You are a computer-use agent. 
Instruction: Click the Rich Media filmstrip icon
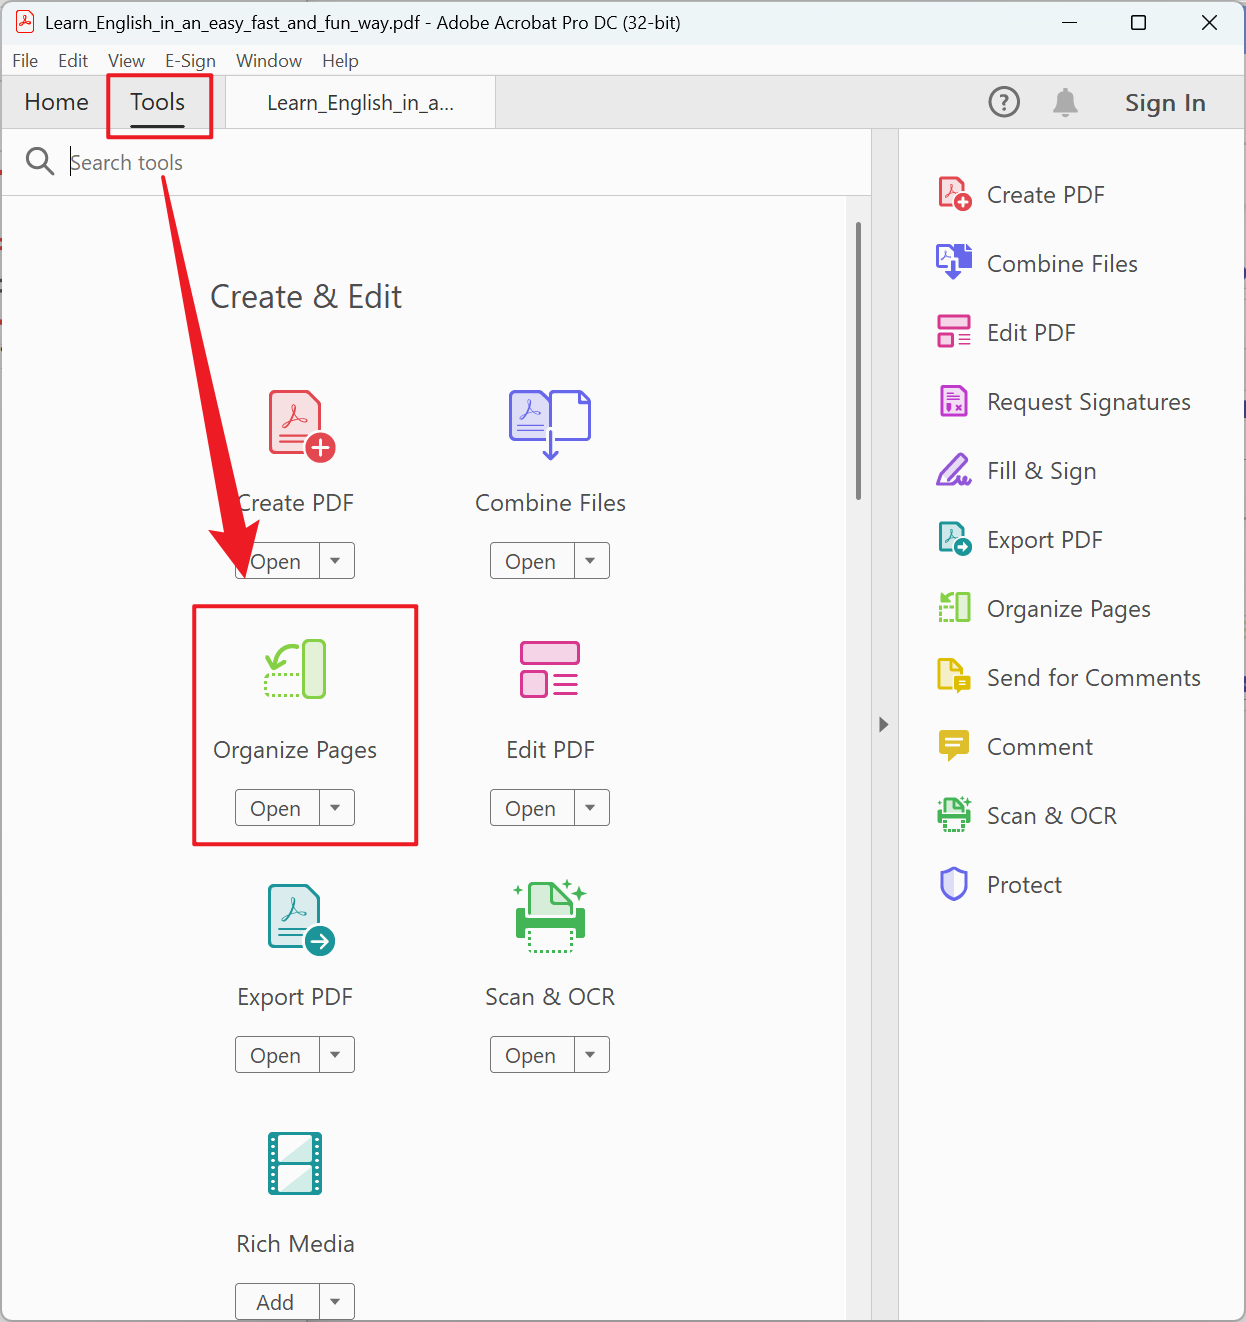295,1163
